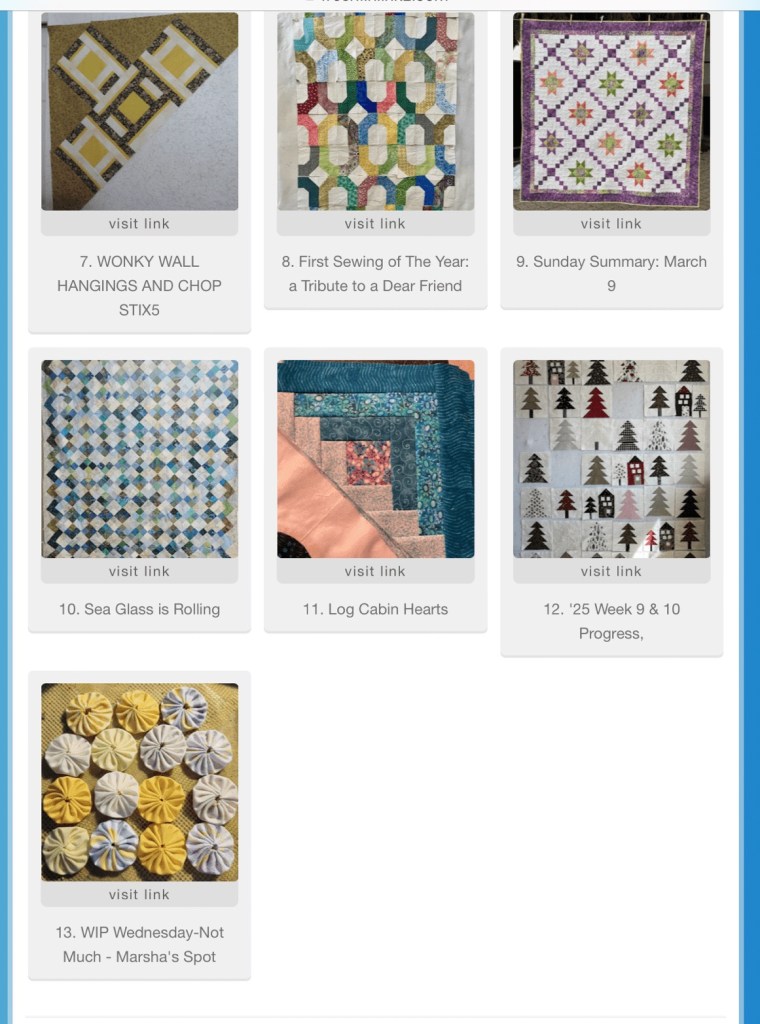
Task: Click visit link under the purple star quilt
Action: point(611,223)
